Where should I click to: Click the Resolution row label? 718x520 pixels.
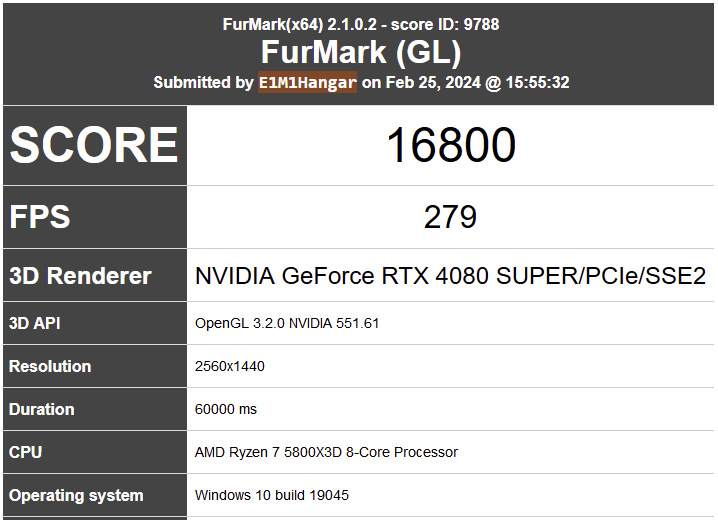click(95, 366)
